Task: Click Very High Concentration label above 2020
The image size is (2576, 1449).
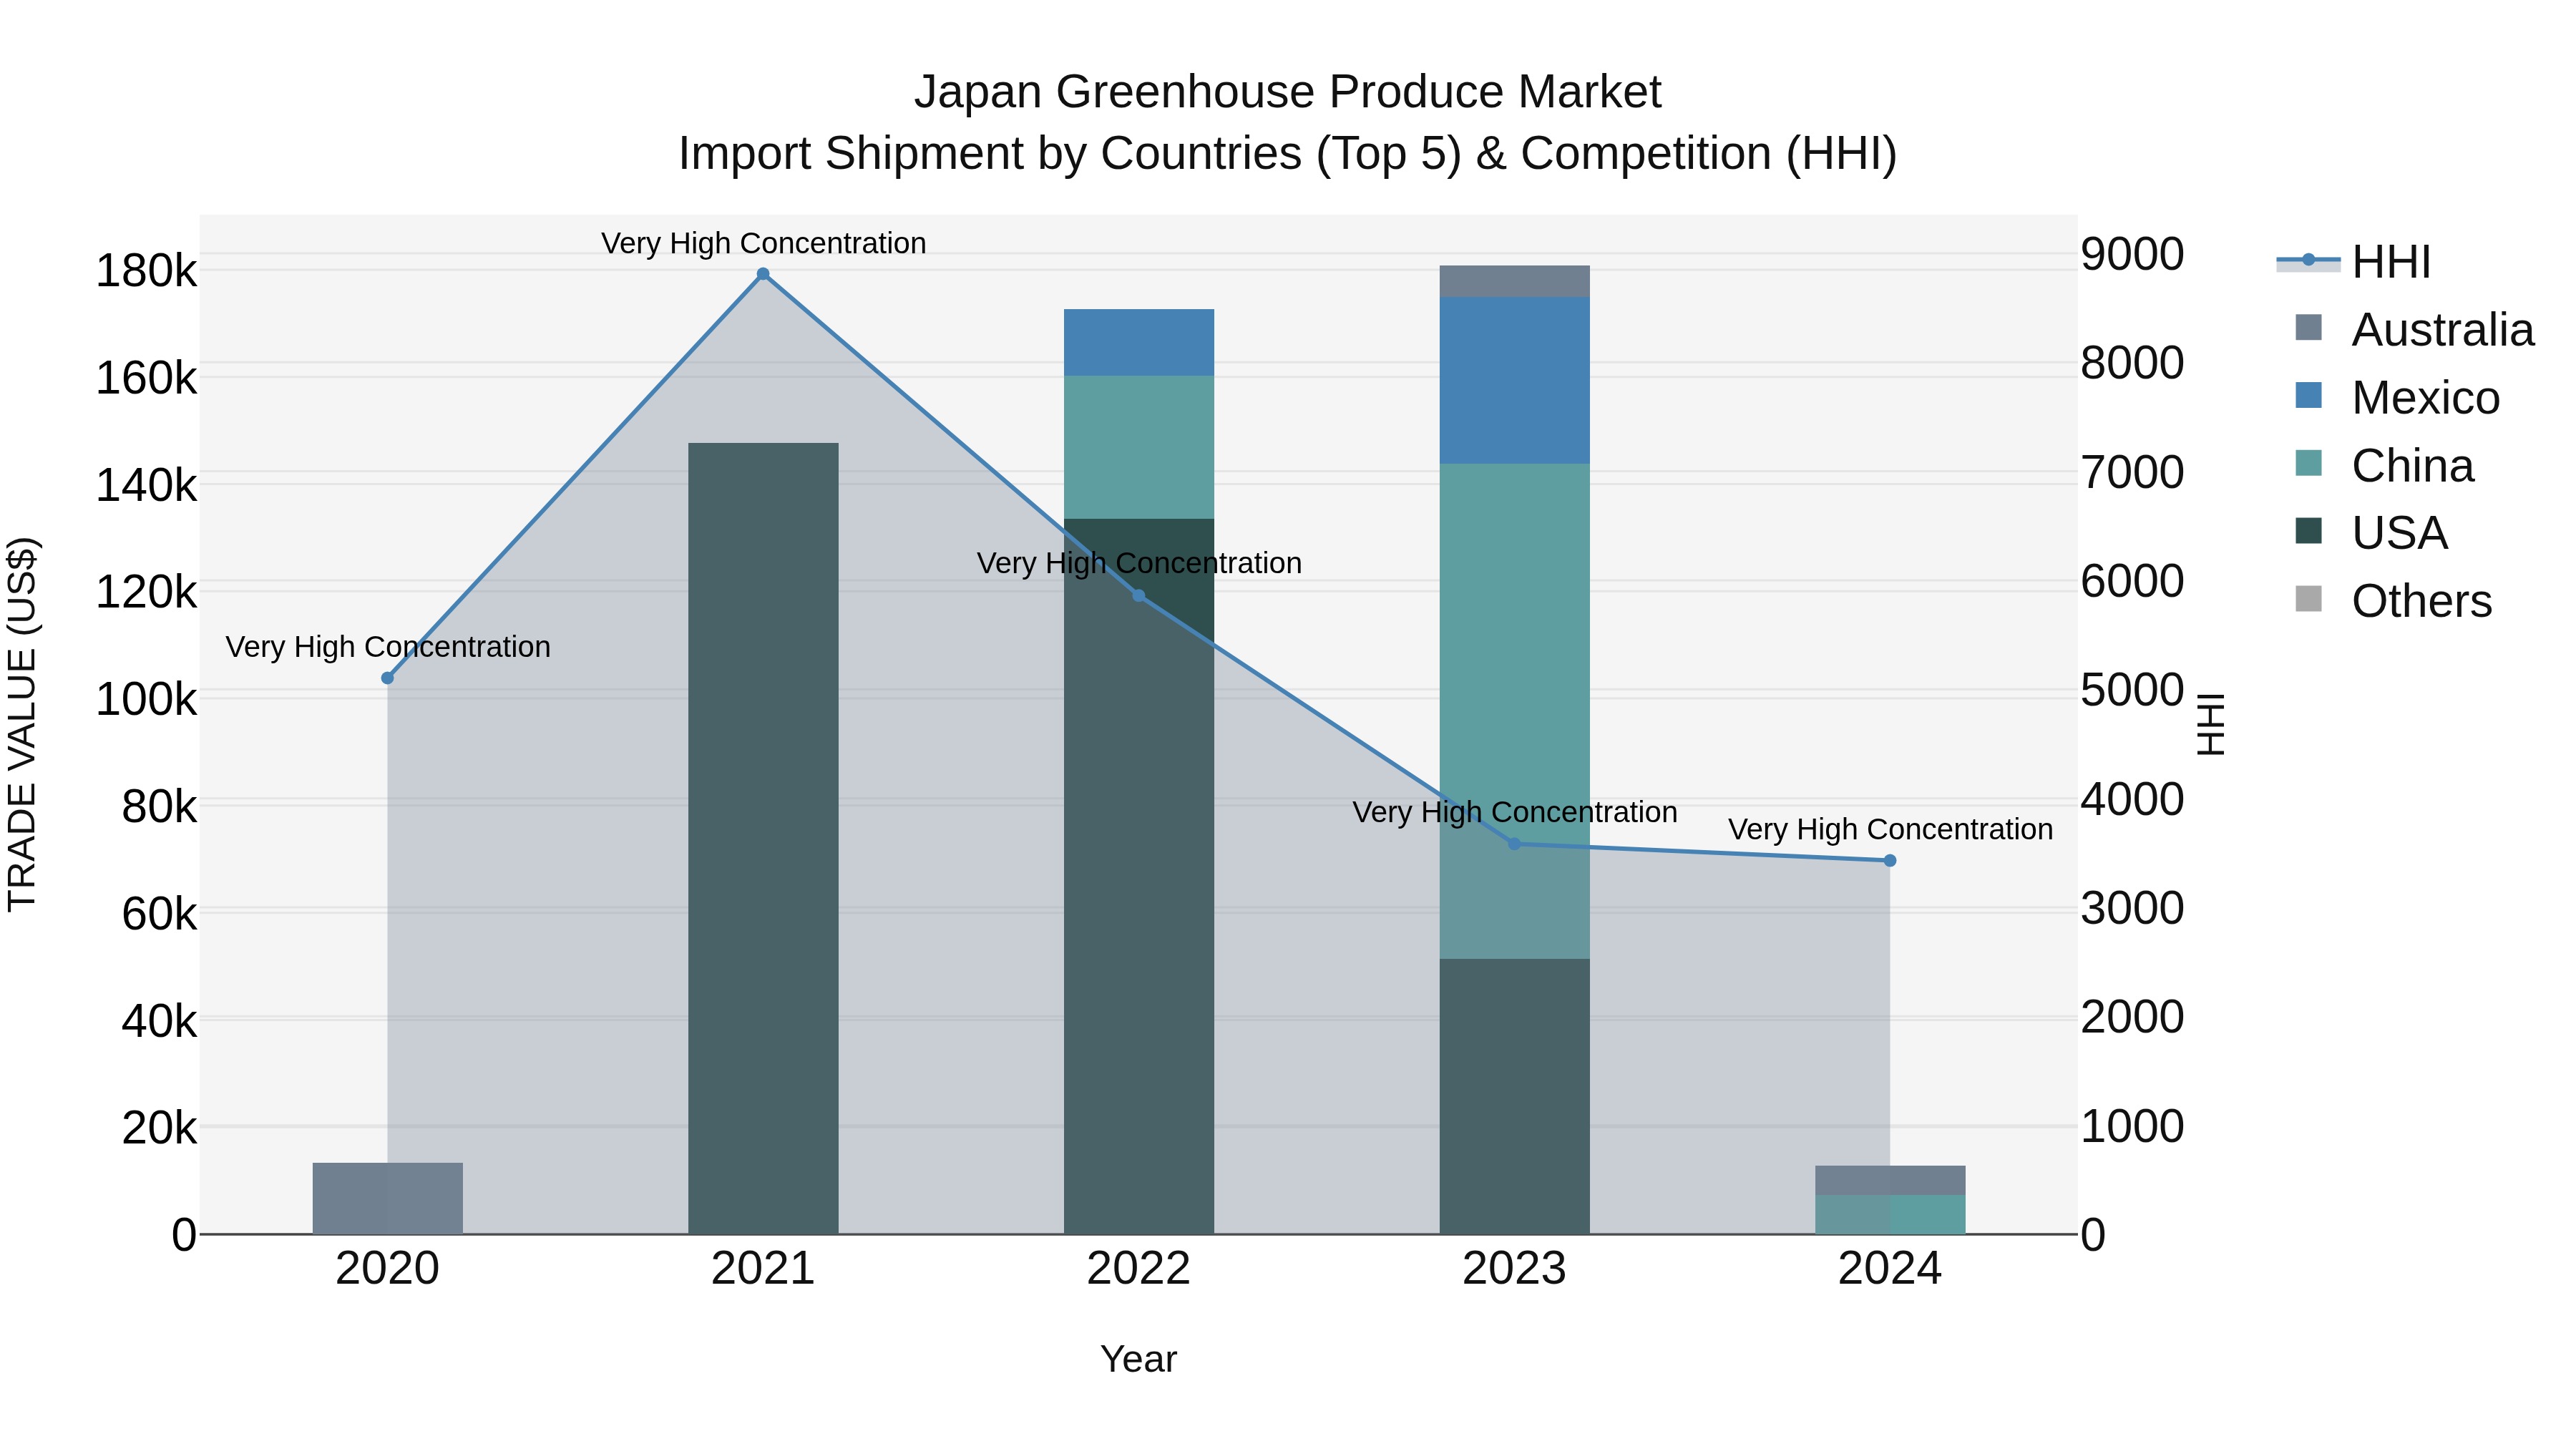Action: [x=388, y=647]
